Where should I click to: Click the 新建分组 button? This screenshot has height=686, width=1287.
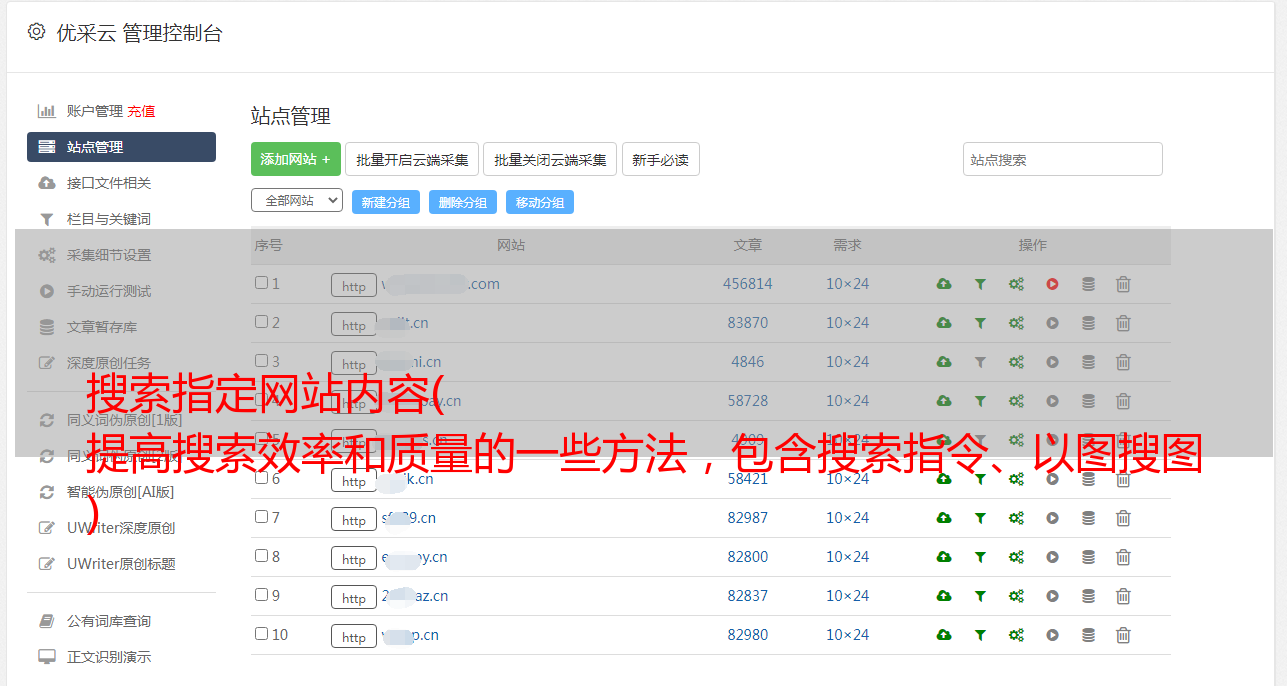386,202
